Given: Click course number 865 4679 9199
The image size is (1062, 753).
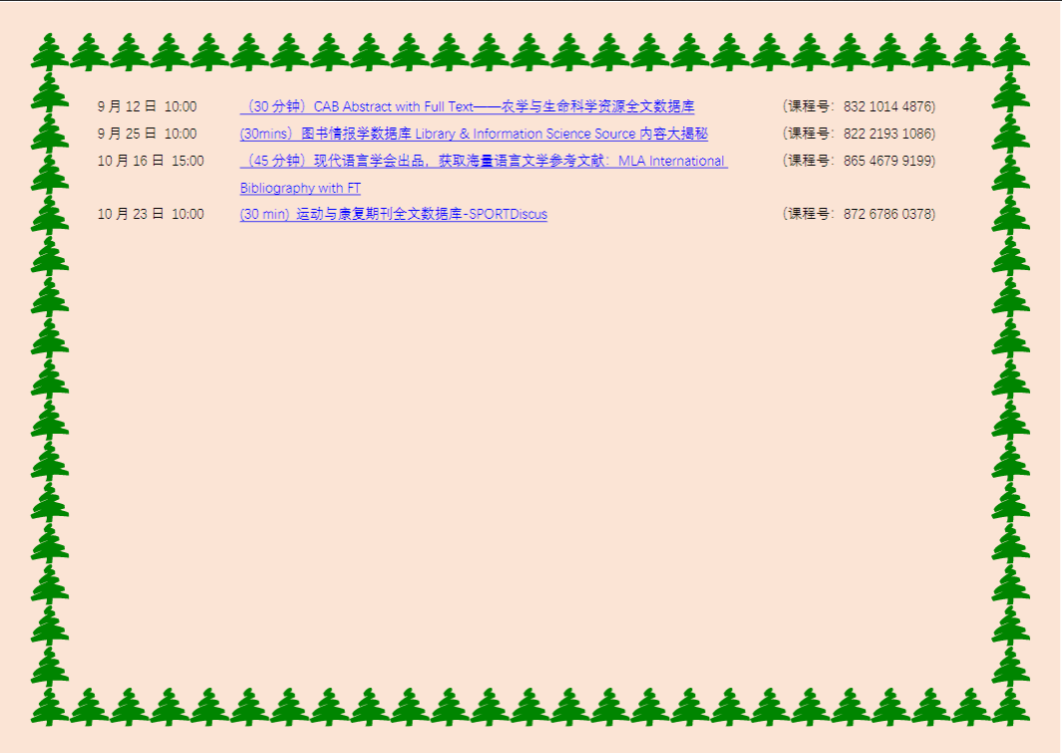Looking at the screenshot, I should [888, 161].
